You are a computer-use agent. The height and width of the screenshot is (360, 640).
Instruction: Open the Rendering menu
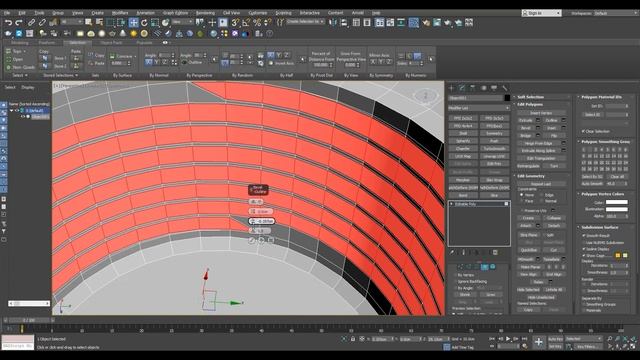tap(205, 13)
